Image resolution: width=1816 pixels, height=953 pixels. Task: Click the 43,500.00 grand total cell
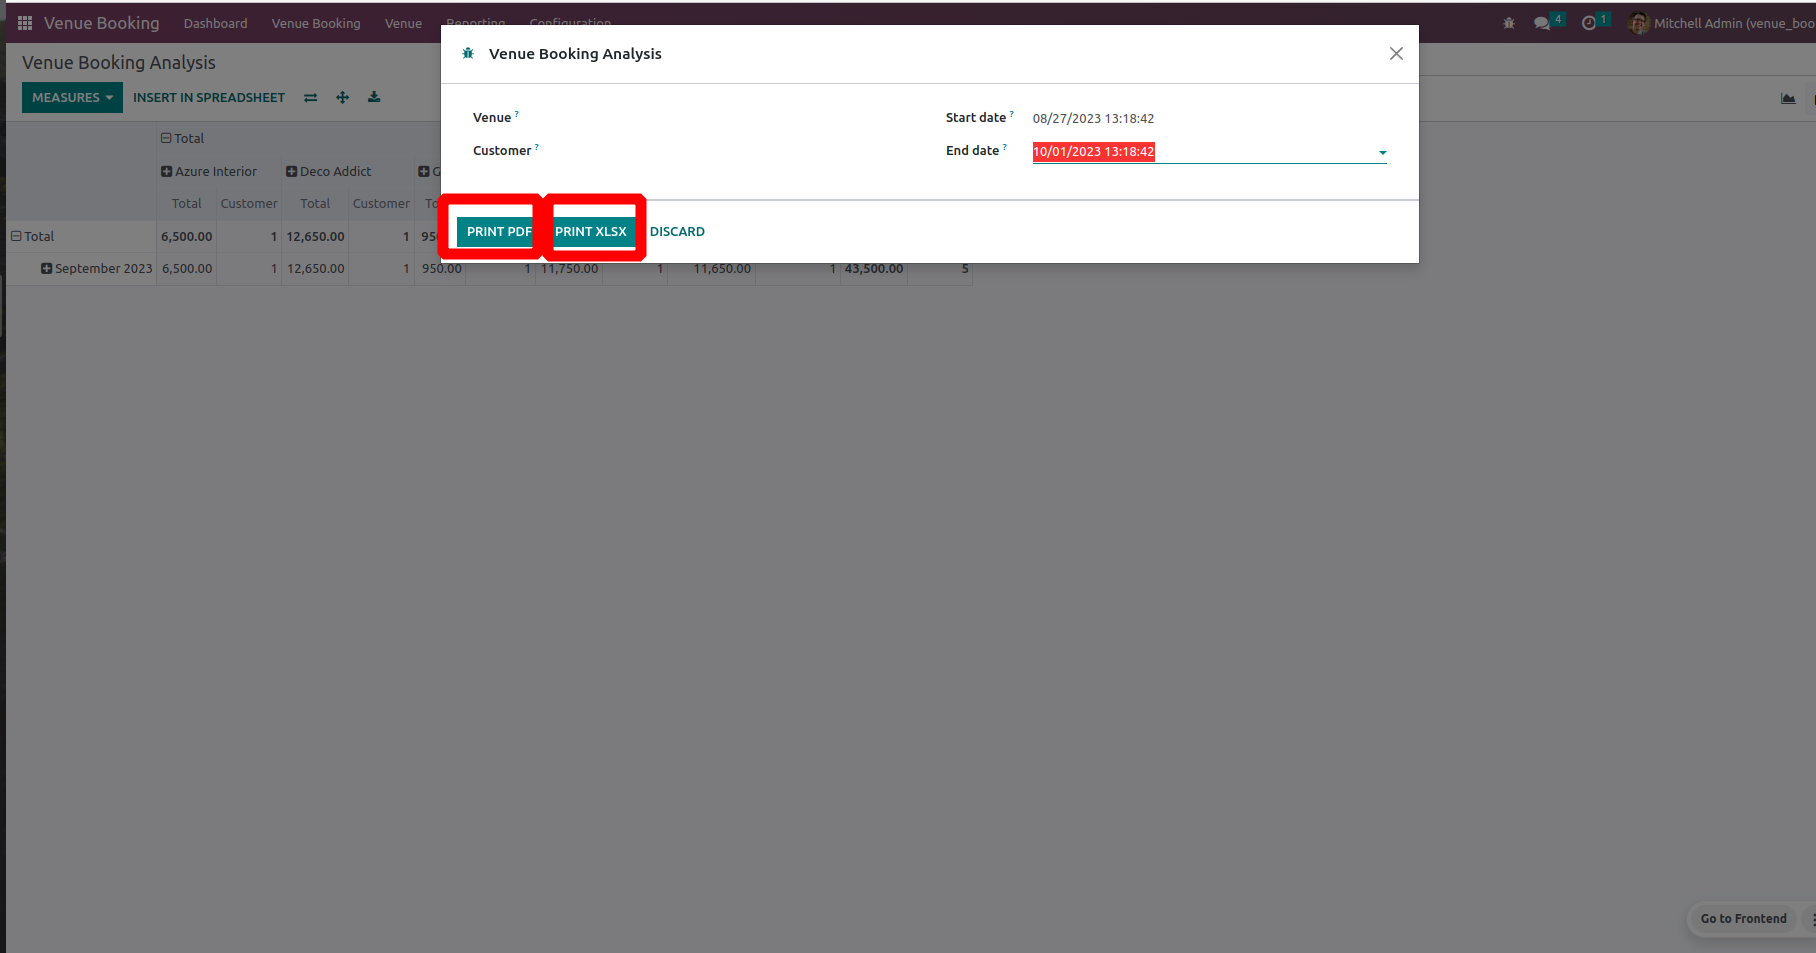[x=874, y=268]
